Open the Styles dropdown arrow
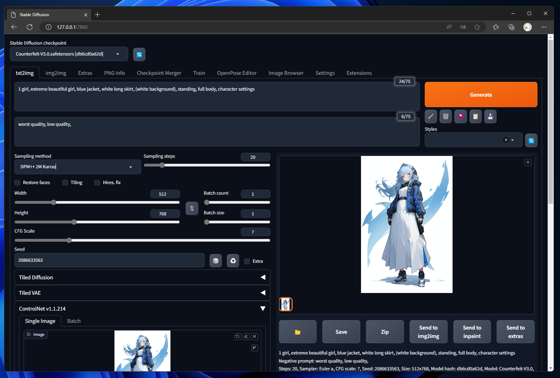 (x=512, y=140)
